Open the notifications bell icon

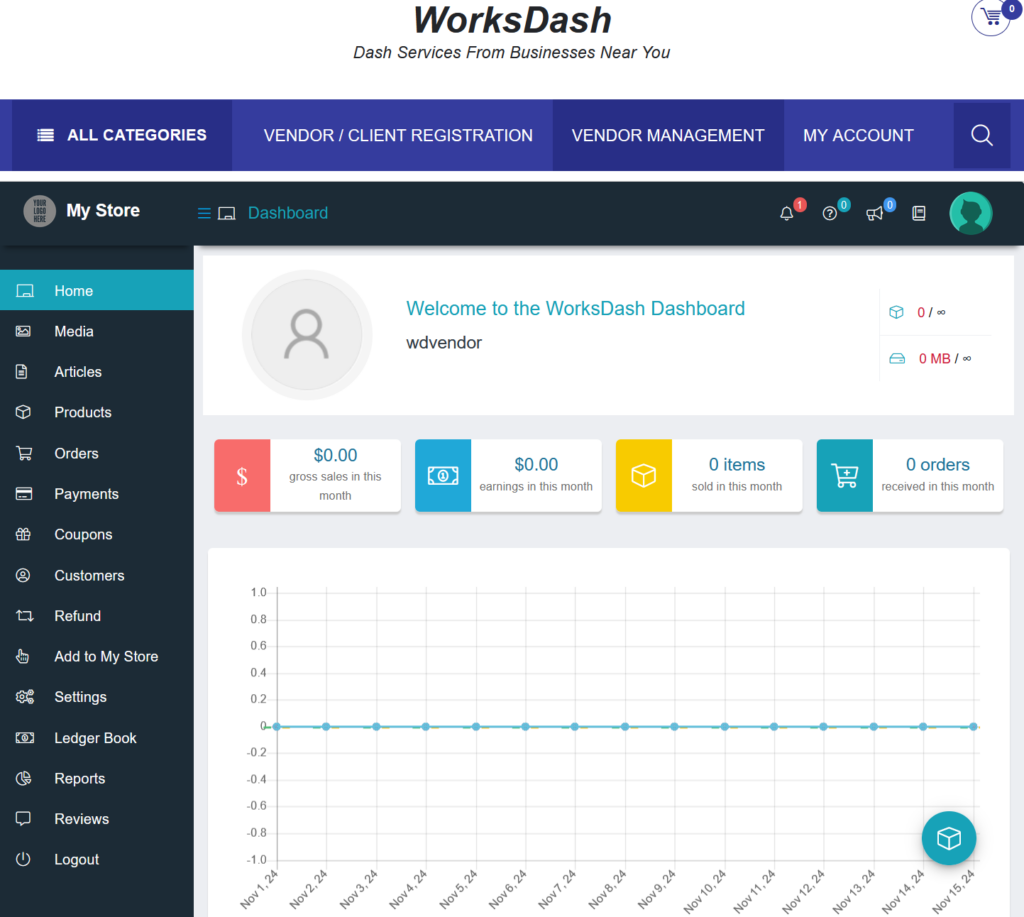[787, 213]
